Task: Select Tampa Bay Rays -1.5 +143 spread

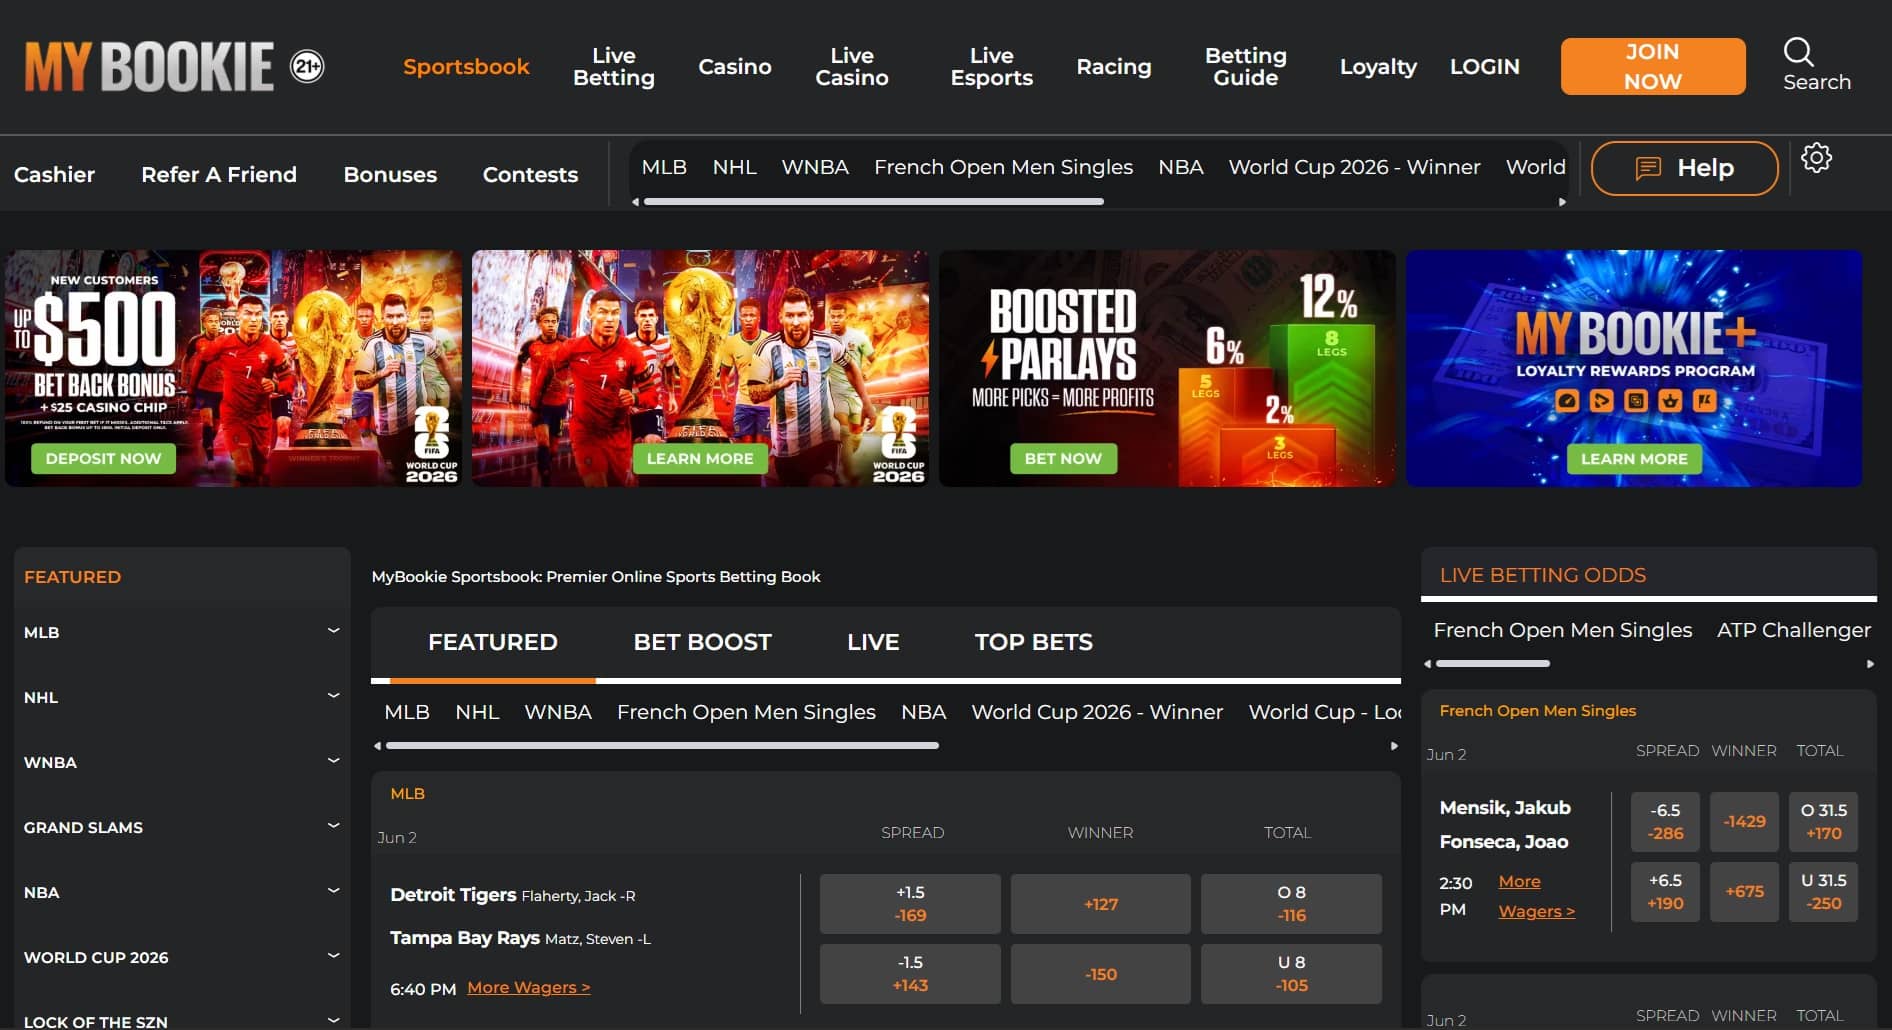Action: pyautogui.click(x=910, y=973)
